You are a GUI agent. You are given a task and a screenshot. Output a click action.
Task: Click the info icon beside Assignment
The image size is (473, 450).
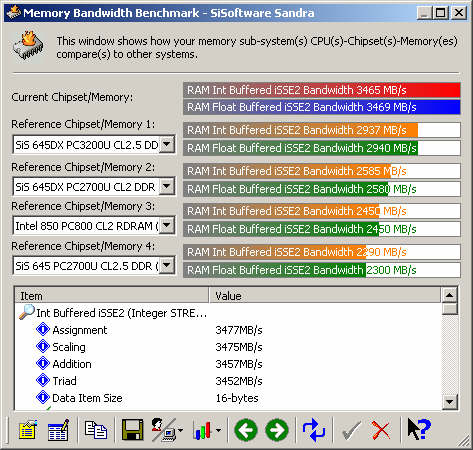click(43, 329)
